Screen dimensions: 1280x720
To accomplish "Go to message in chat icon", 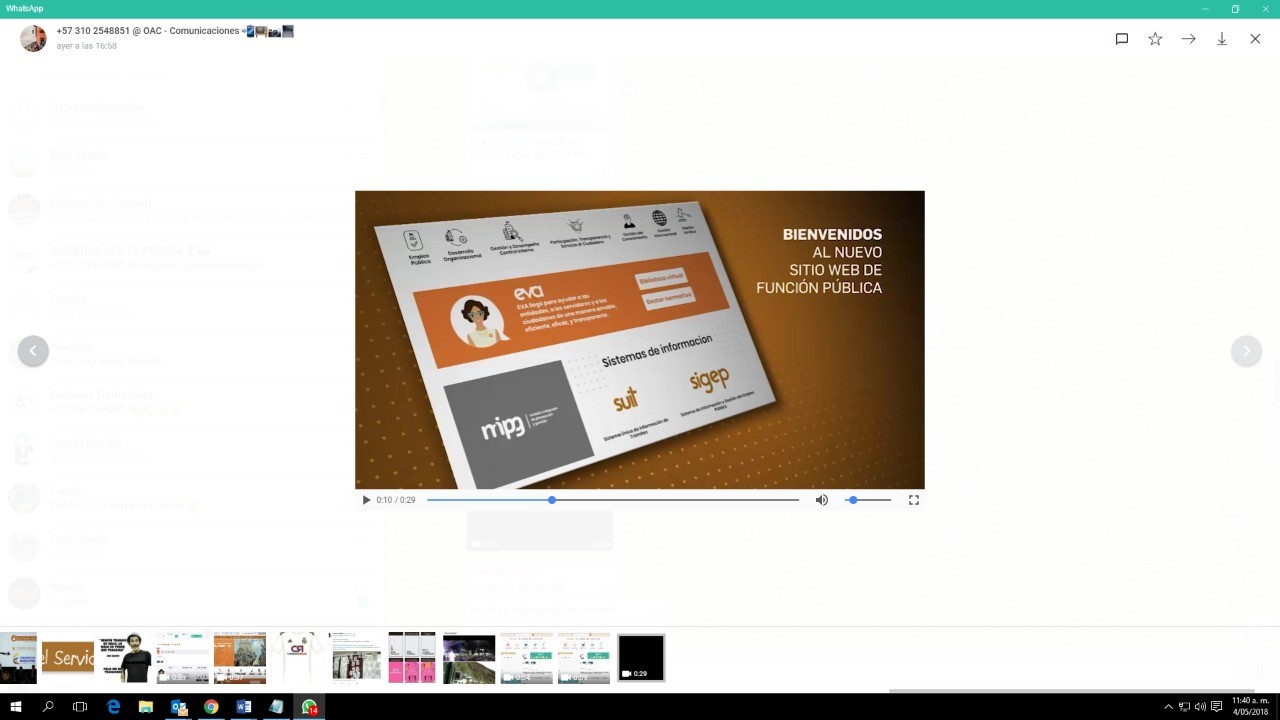I will [1122, 39].
